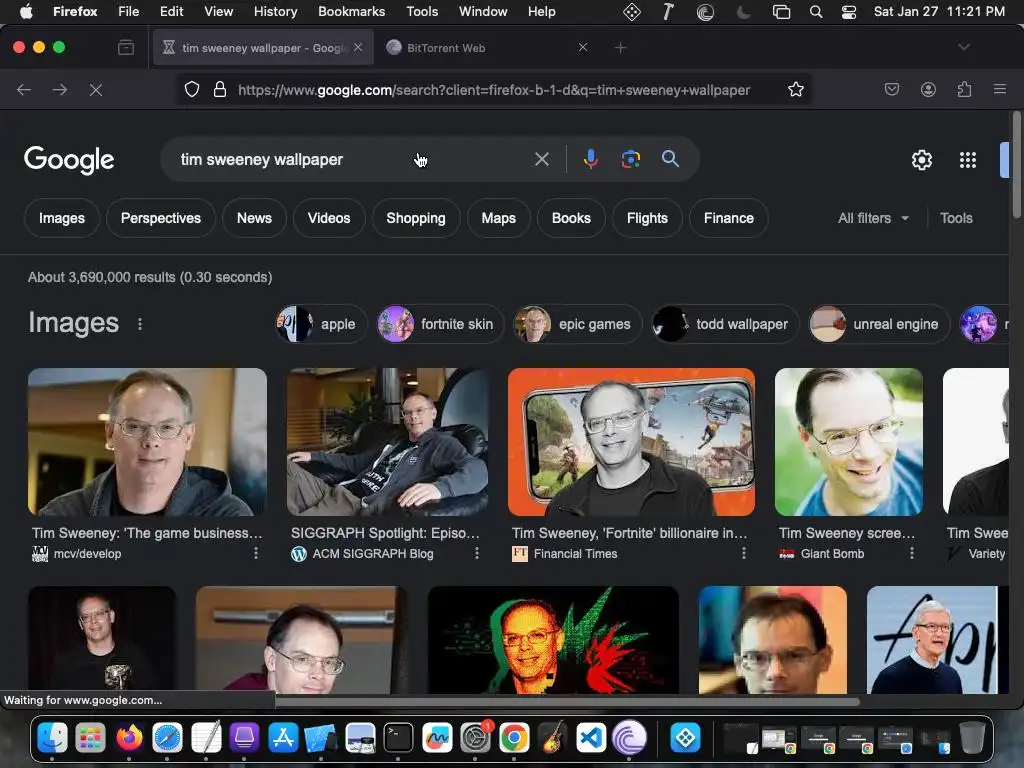Select the fortnite skin image chip

click(440, 324)
